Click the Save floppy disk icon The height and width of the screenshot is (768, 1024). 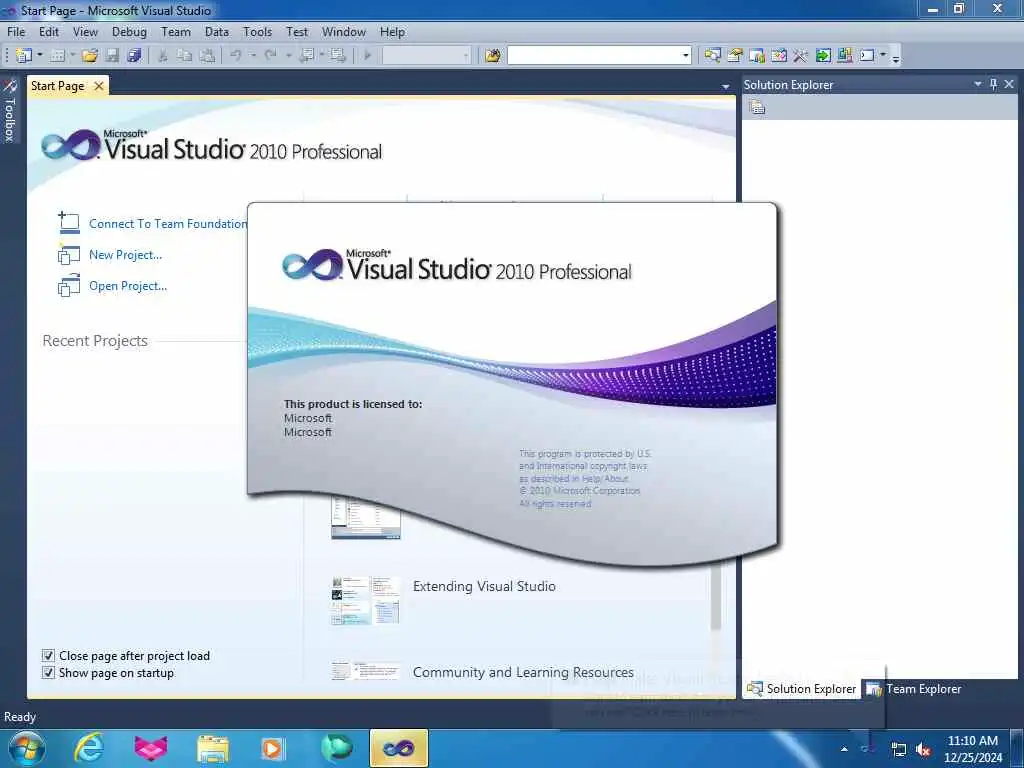click(x=112, y=56)
